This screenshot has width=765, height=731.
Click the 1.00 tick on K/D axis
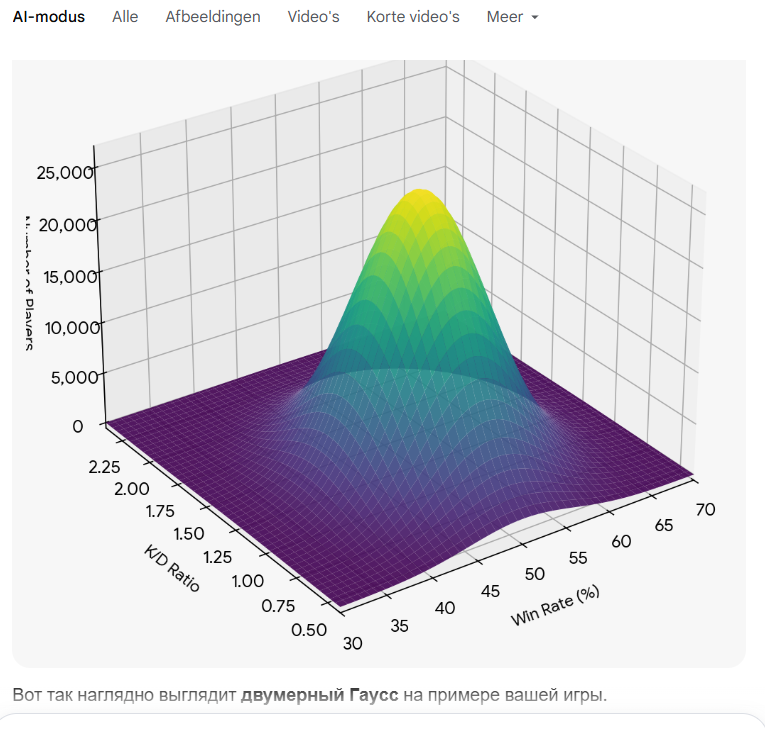point(247,581)
